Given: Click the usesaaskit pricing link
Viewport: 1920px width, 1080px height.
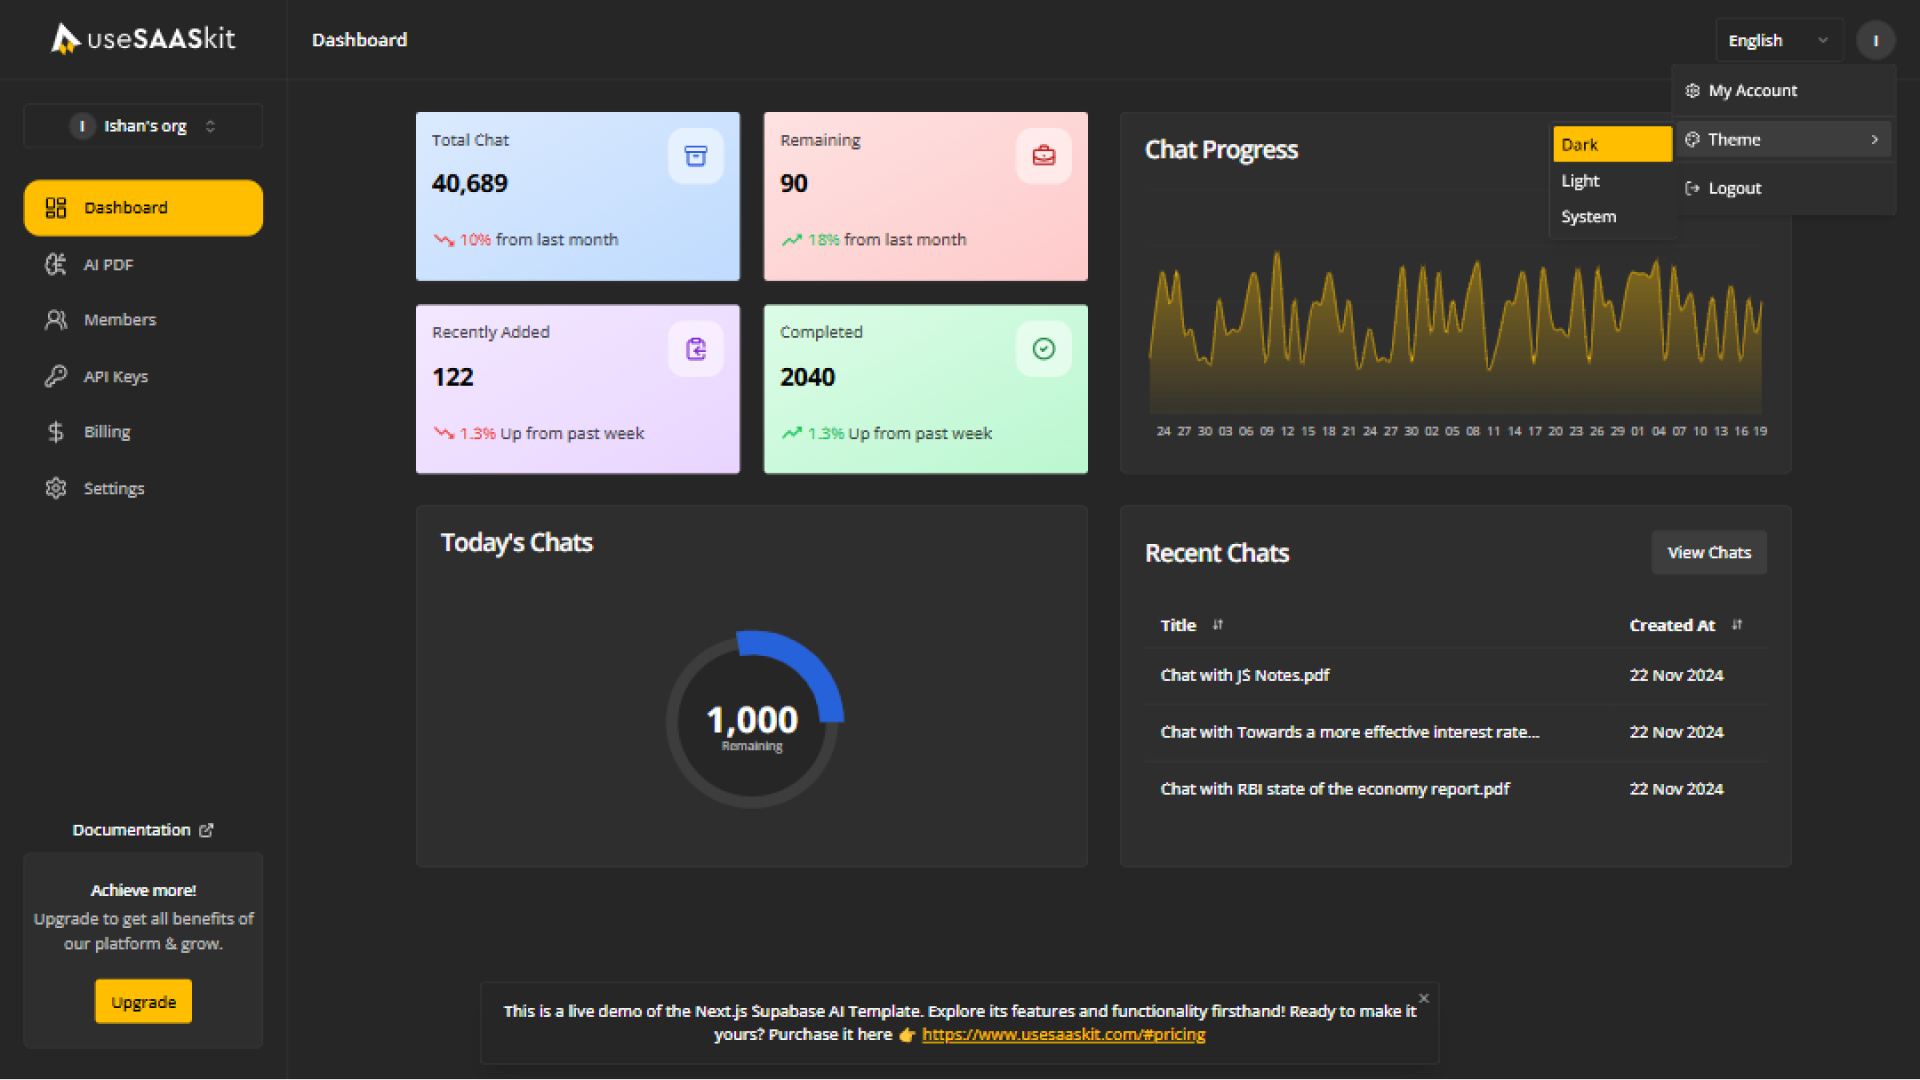Looking at the screenshot, I should point(1063,1034).
